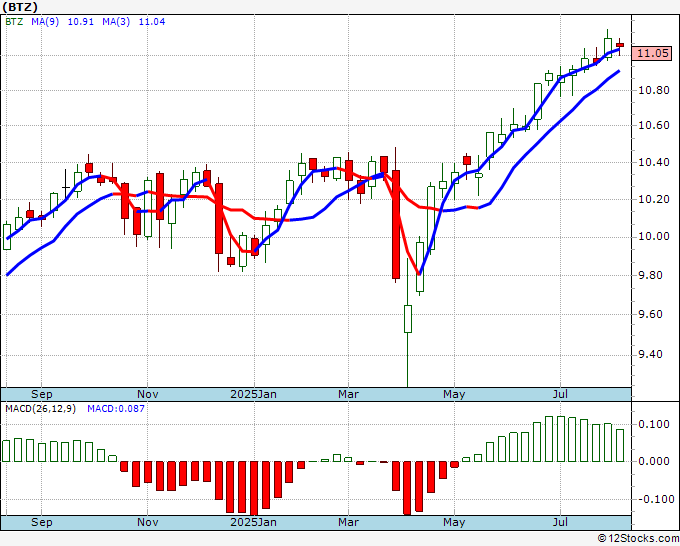Click Sep on the price chart time axis

coord(42,394)
